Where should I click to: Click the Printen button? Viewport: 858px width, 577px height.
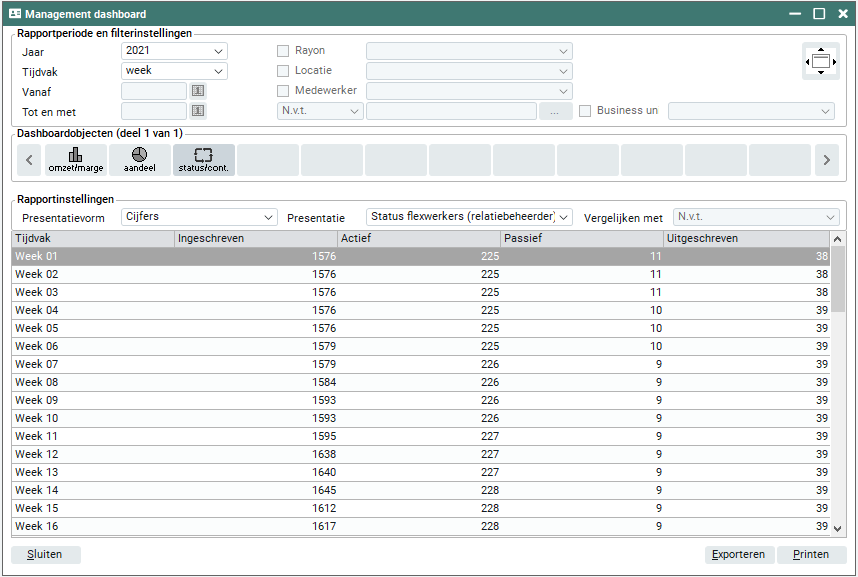(x=810, y=555)
